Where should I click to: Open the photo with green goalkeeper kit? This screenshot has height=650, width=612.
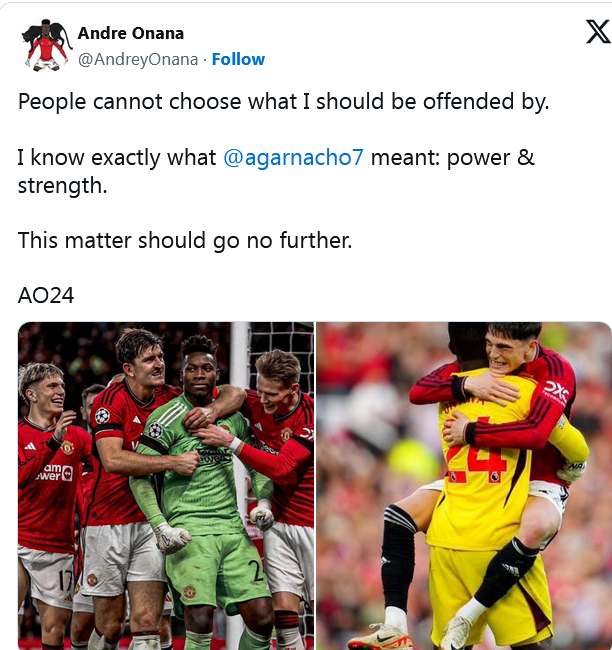166,486
